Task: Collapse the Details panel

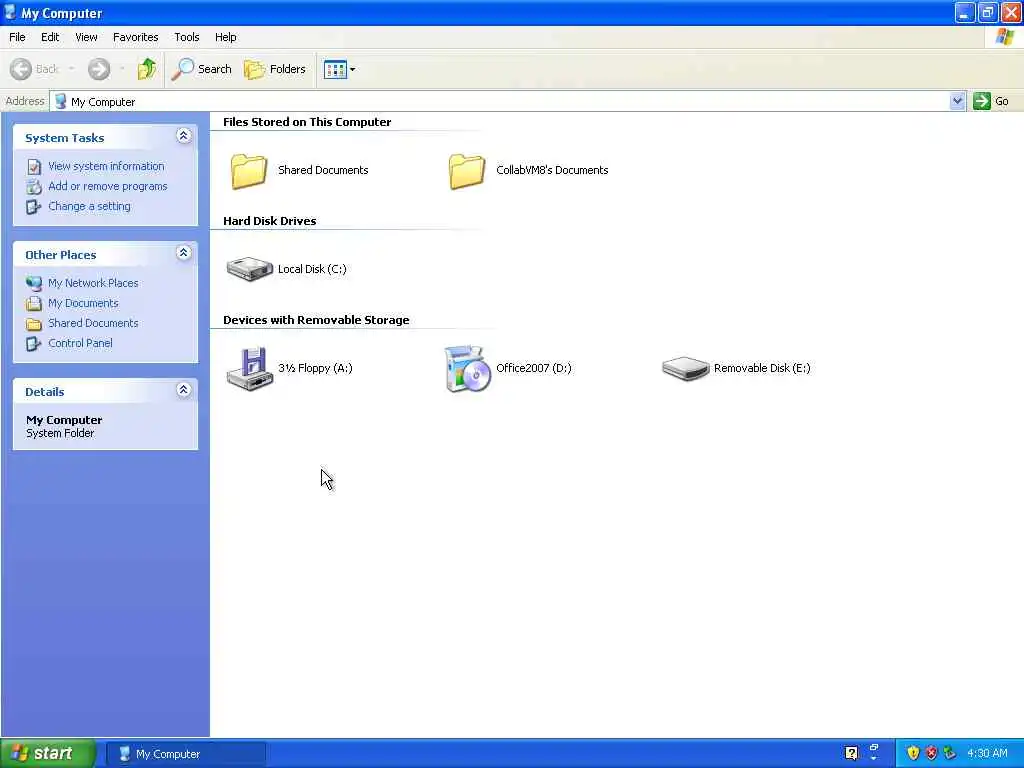Action: pos(184,390)
